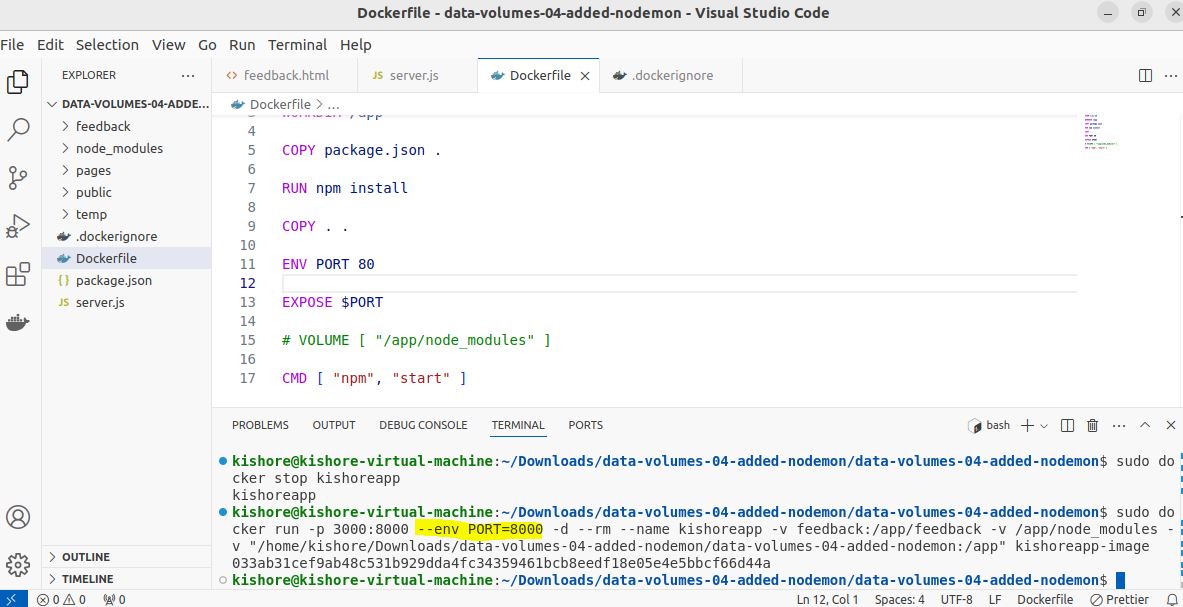Expand the feedback folder

tap(103, 126)
